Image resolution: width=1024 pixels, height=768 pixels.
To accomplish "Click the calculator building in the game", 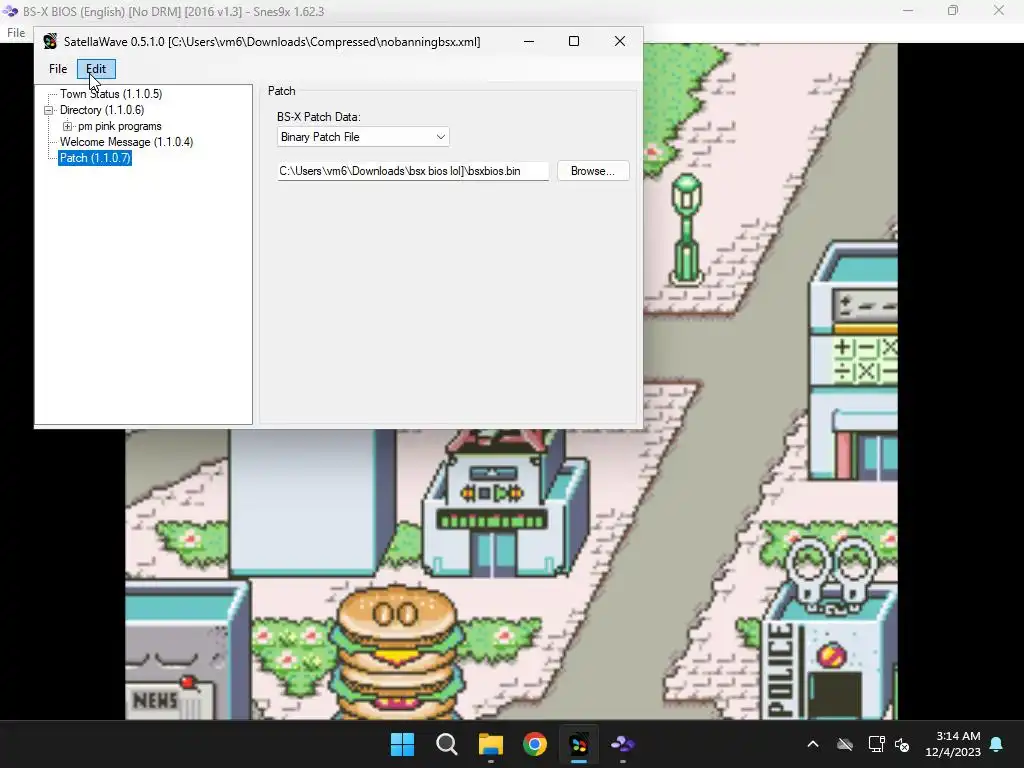I will [854, 360].
